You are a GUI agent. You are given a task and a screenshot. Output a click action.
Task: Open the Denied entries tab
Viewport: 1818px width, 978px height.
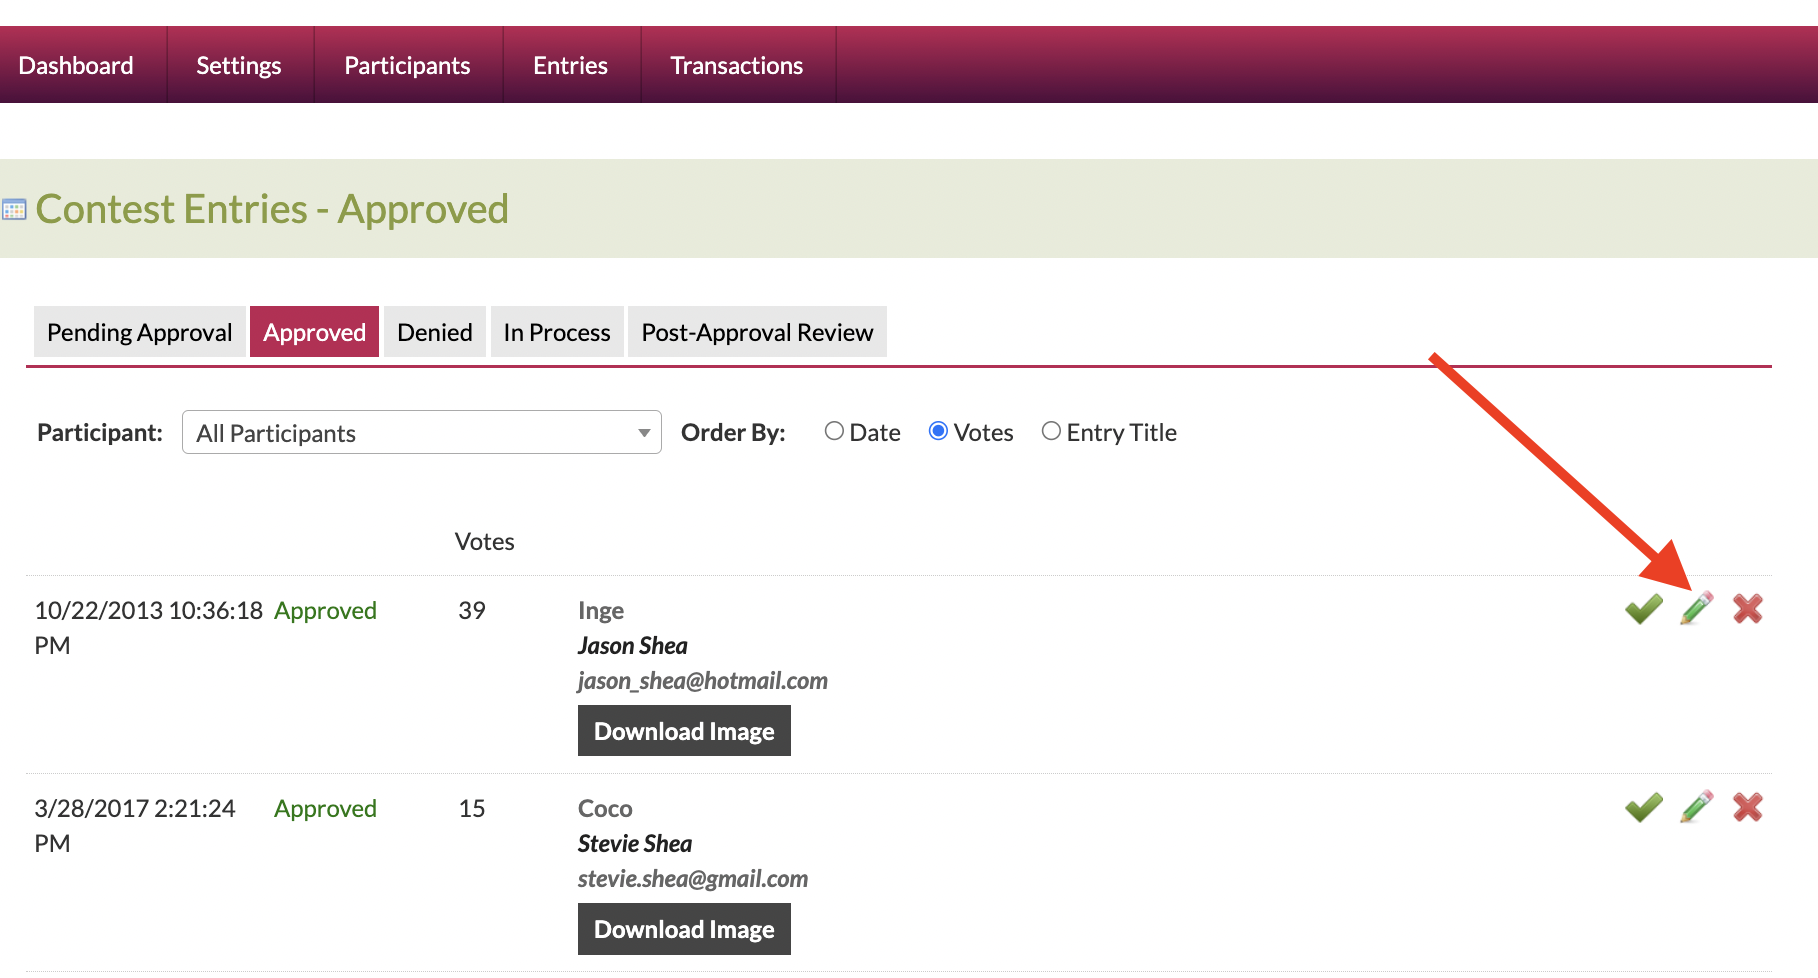click(434, 332)
